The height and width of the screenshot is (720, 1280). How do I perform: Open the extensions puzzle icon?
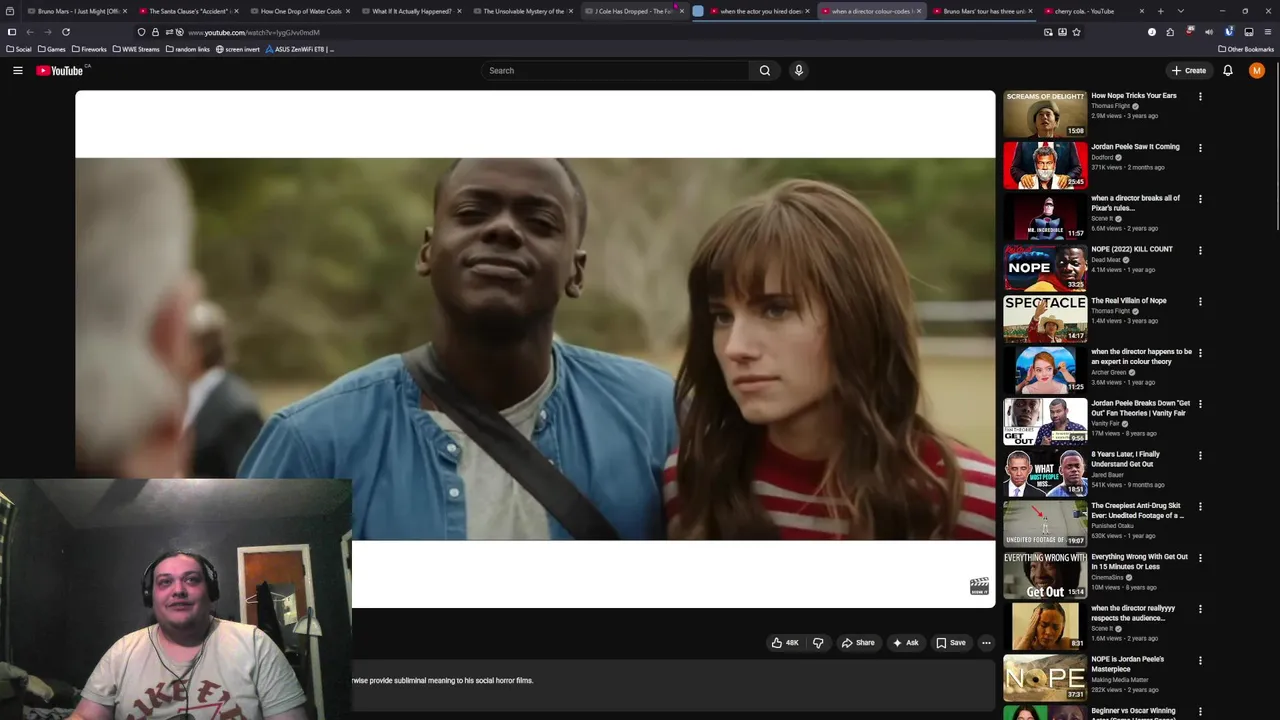pos(1170,32)
